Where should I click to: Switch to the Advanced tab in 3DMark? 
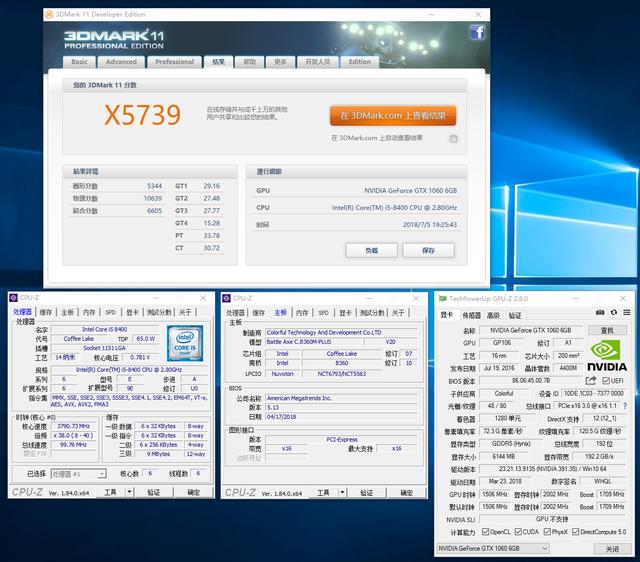pos(121,61)
